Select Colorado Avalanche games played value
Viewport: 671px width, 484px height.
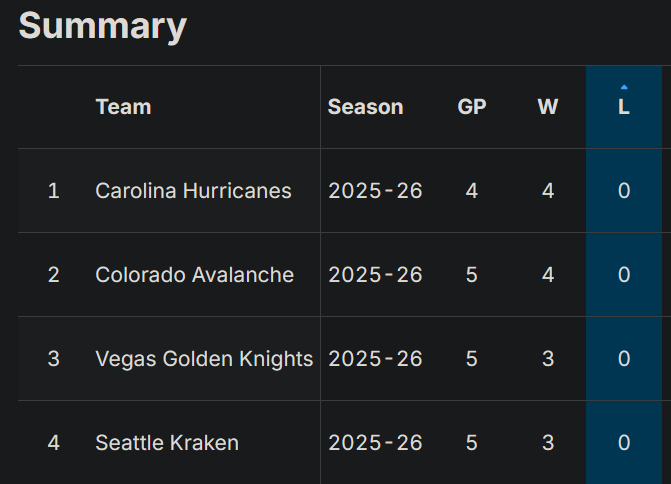point(472,274)
